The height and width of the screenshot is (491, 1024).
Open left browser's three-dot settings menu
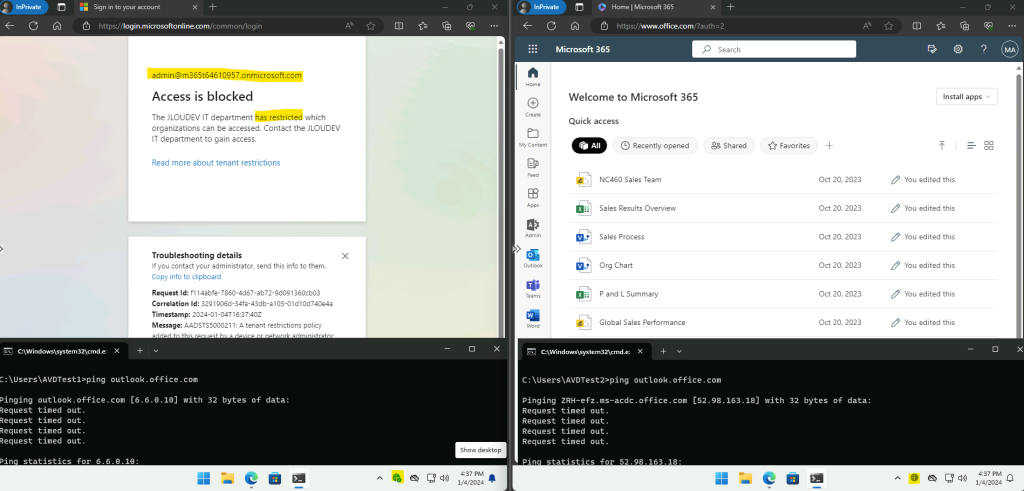click(x=494, y=26)
